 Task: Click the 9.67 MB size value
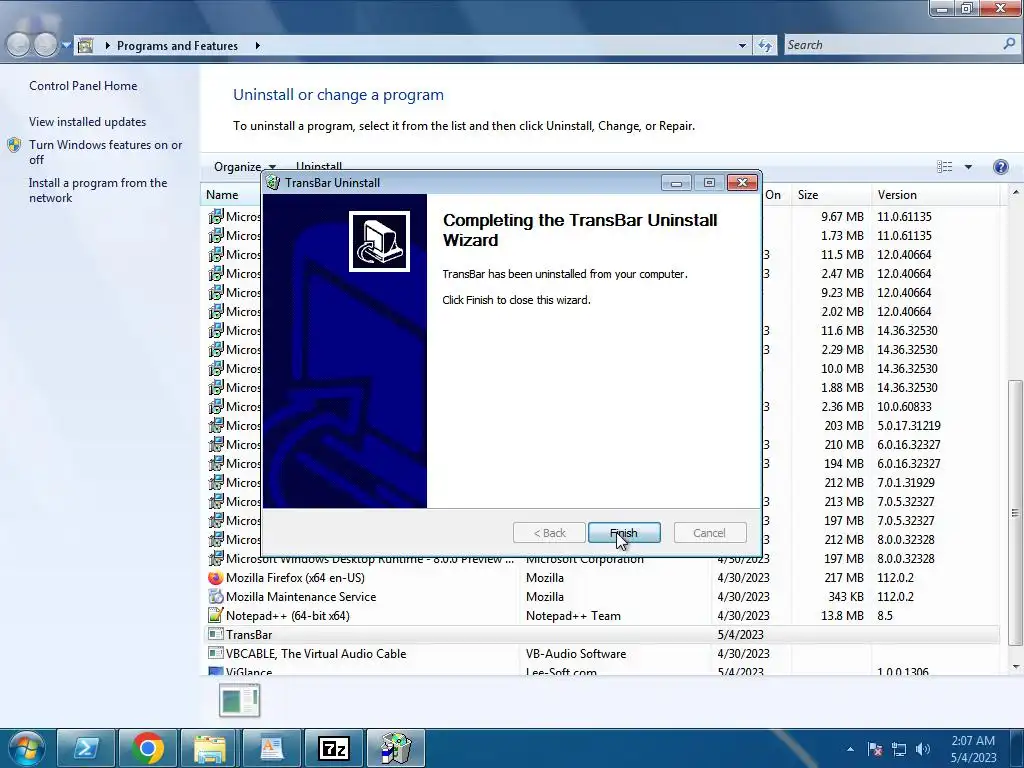(x=842, y=216)
